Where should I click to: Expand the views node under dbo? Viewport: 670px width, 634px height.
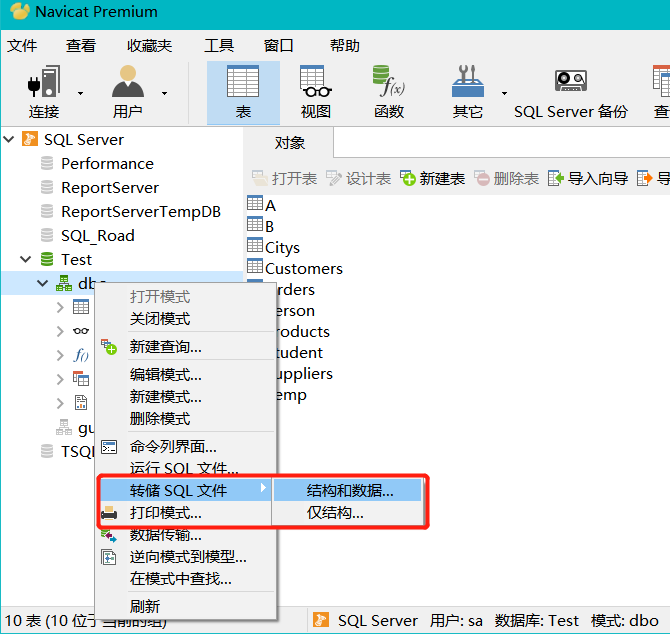pos(60,331)
